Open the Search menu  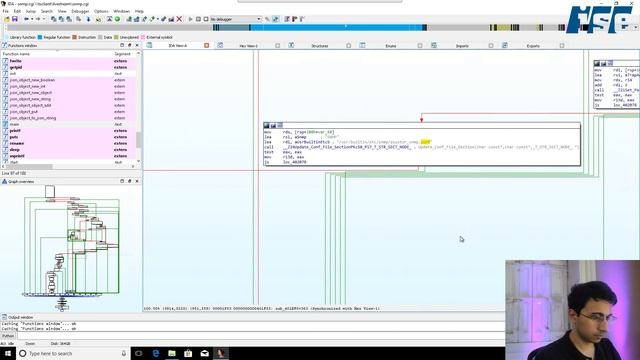tap(47, 11)
